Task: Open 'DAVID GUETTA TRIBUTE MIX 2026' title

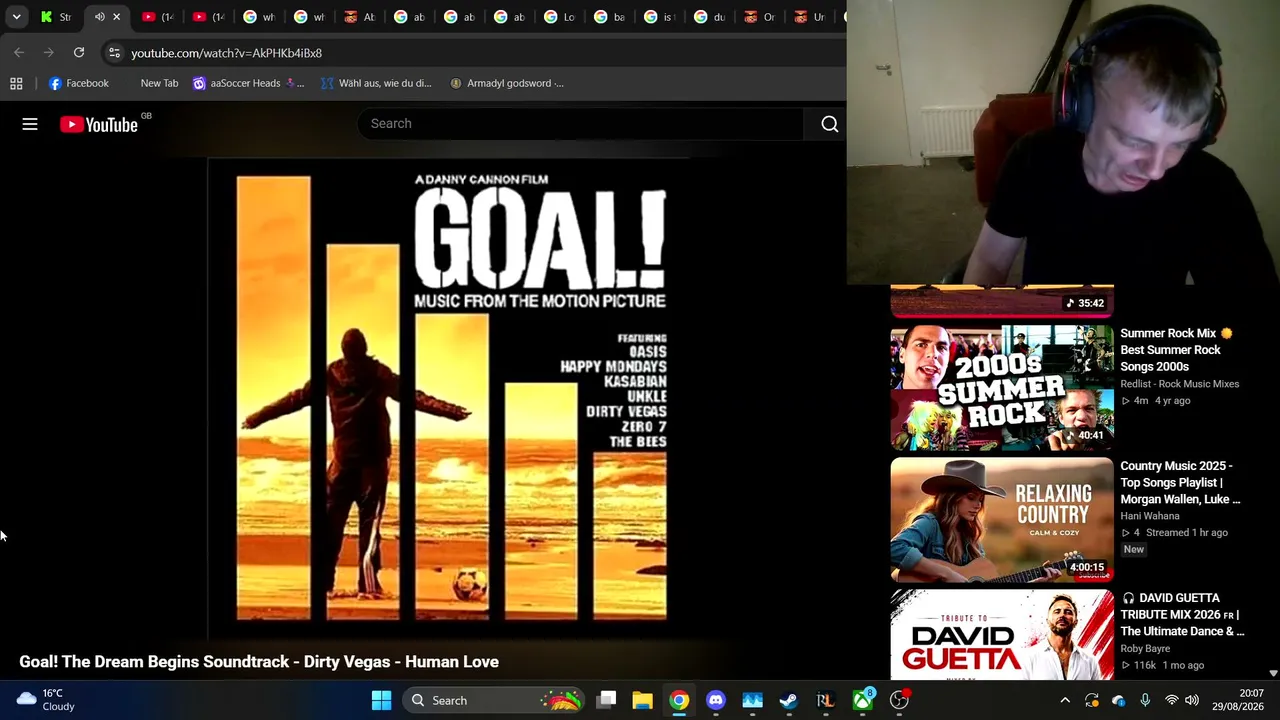Action: click(x=1182, y=615)
